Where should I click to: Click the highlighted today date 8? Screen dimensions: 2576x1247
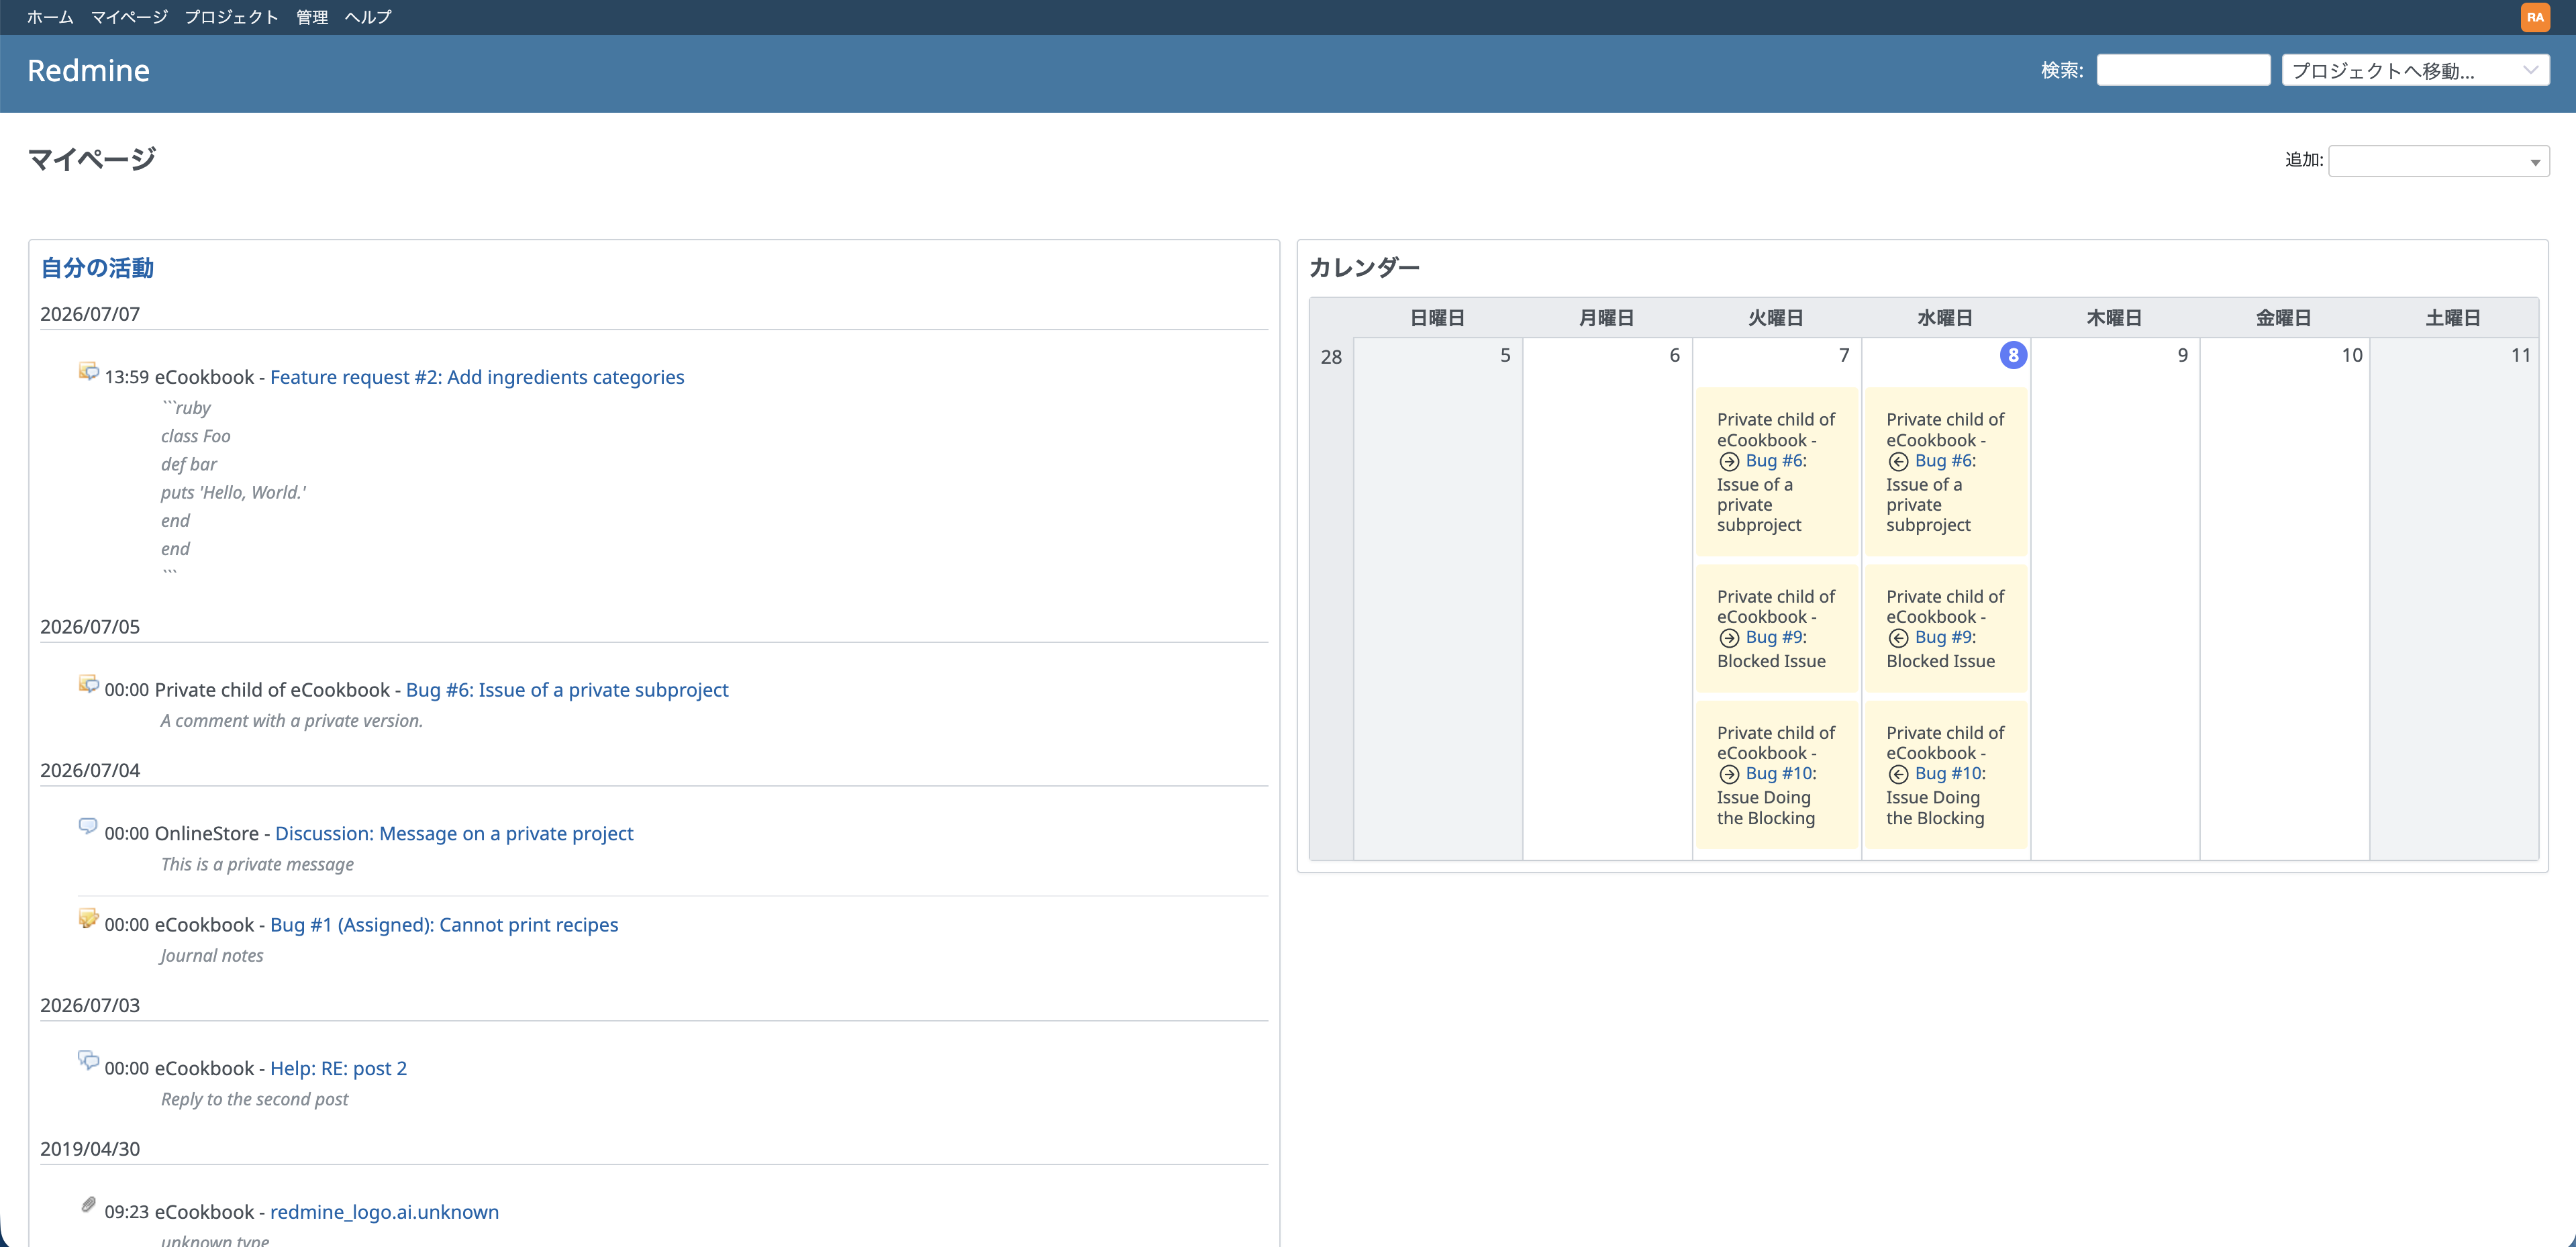click(2013, 355)
